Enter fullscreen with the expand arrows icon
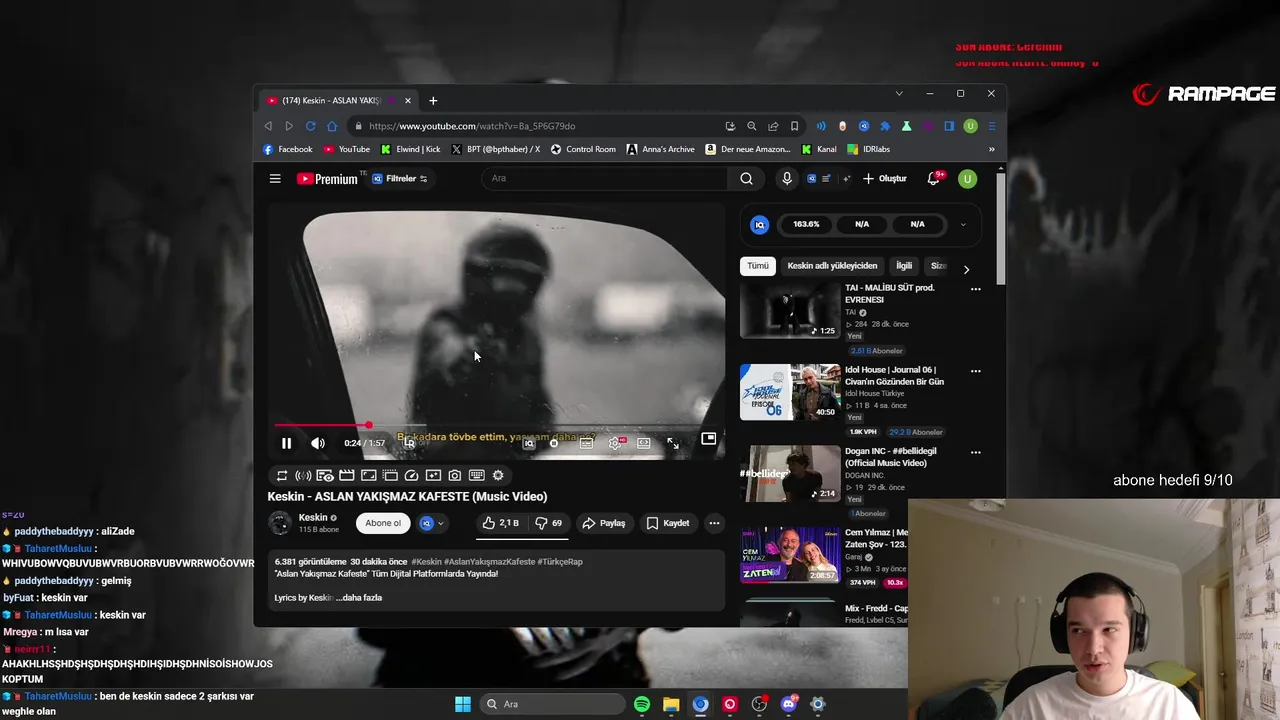 coord(673,443)
